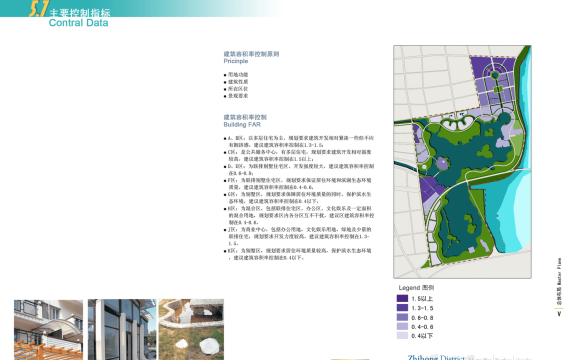570x360 pixels.
Task: Click the Contral Data title
Action: [x=79, y=23]
